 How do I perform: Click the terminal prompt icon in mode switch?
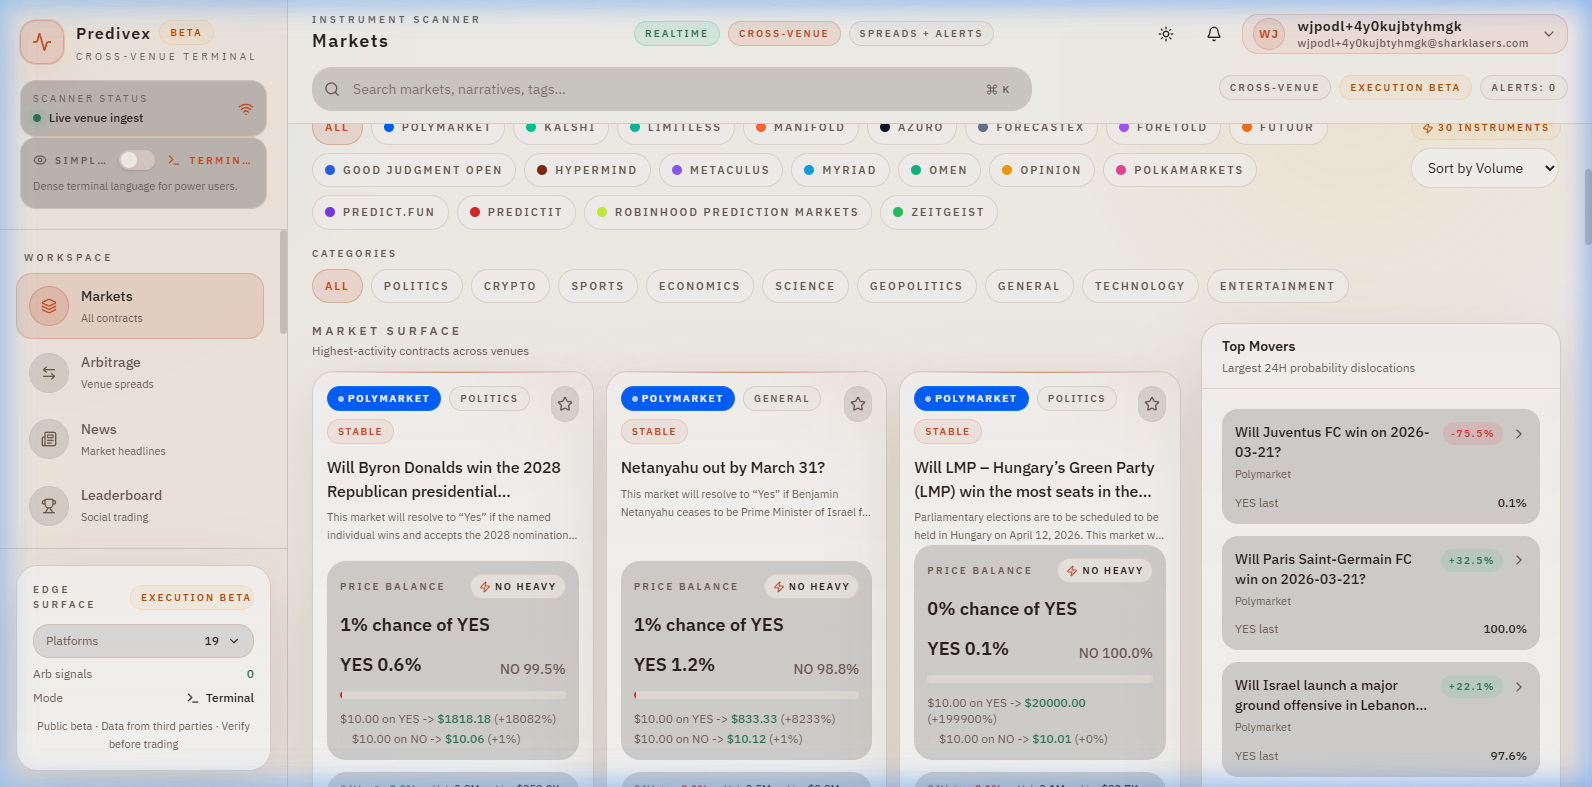pos(174,160)
